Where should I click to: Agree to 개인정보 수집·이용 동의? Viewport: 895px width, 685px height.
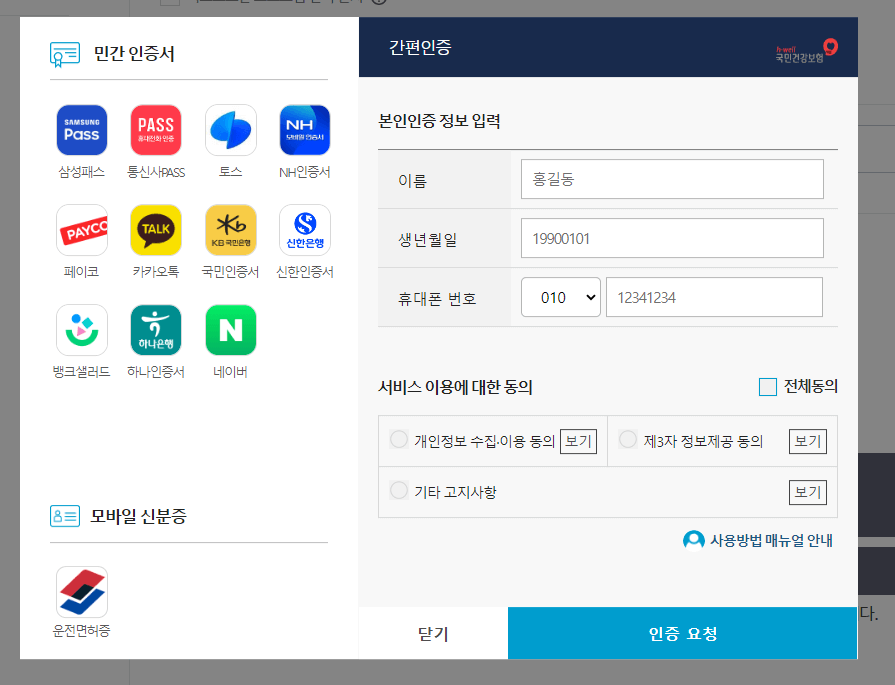click(398, 440)
